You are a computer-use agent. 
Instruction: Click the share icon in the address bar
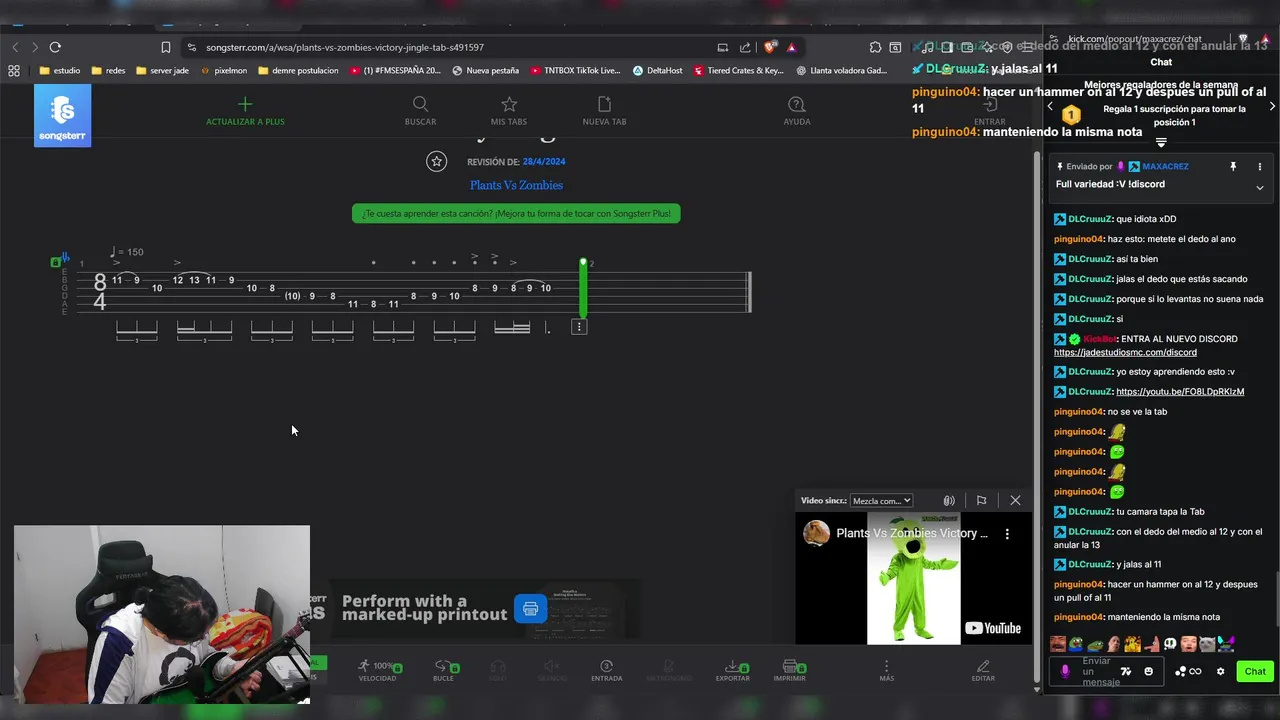[x=745, y=47]
